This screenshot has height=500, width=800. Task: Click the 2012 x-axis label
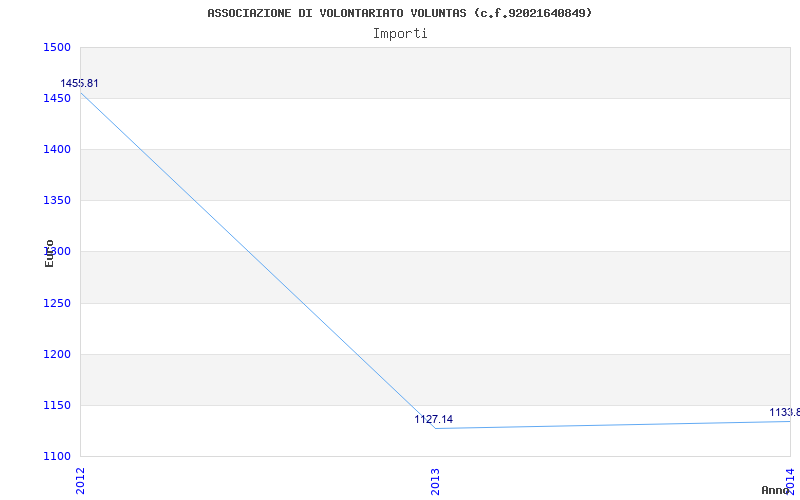(80, 481)
